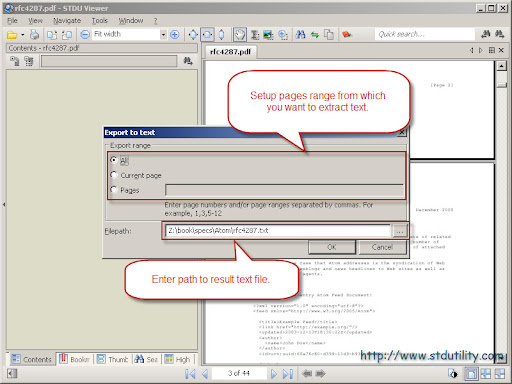This screenshot has height=384, width=512.
Task: Open the File menu
Action: click(12, 21)
